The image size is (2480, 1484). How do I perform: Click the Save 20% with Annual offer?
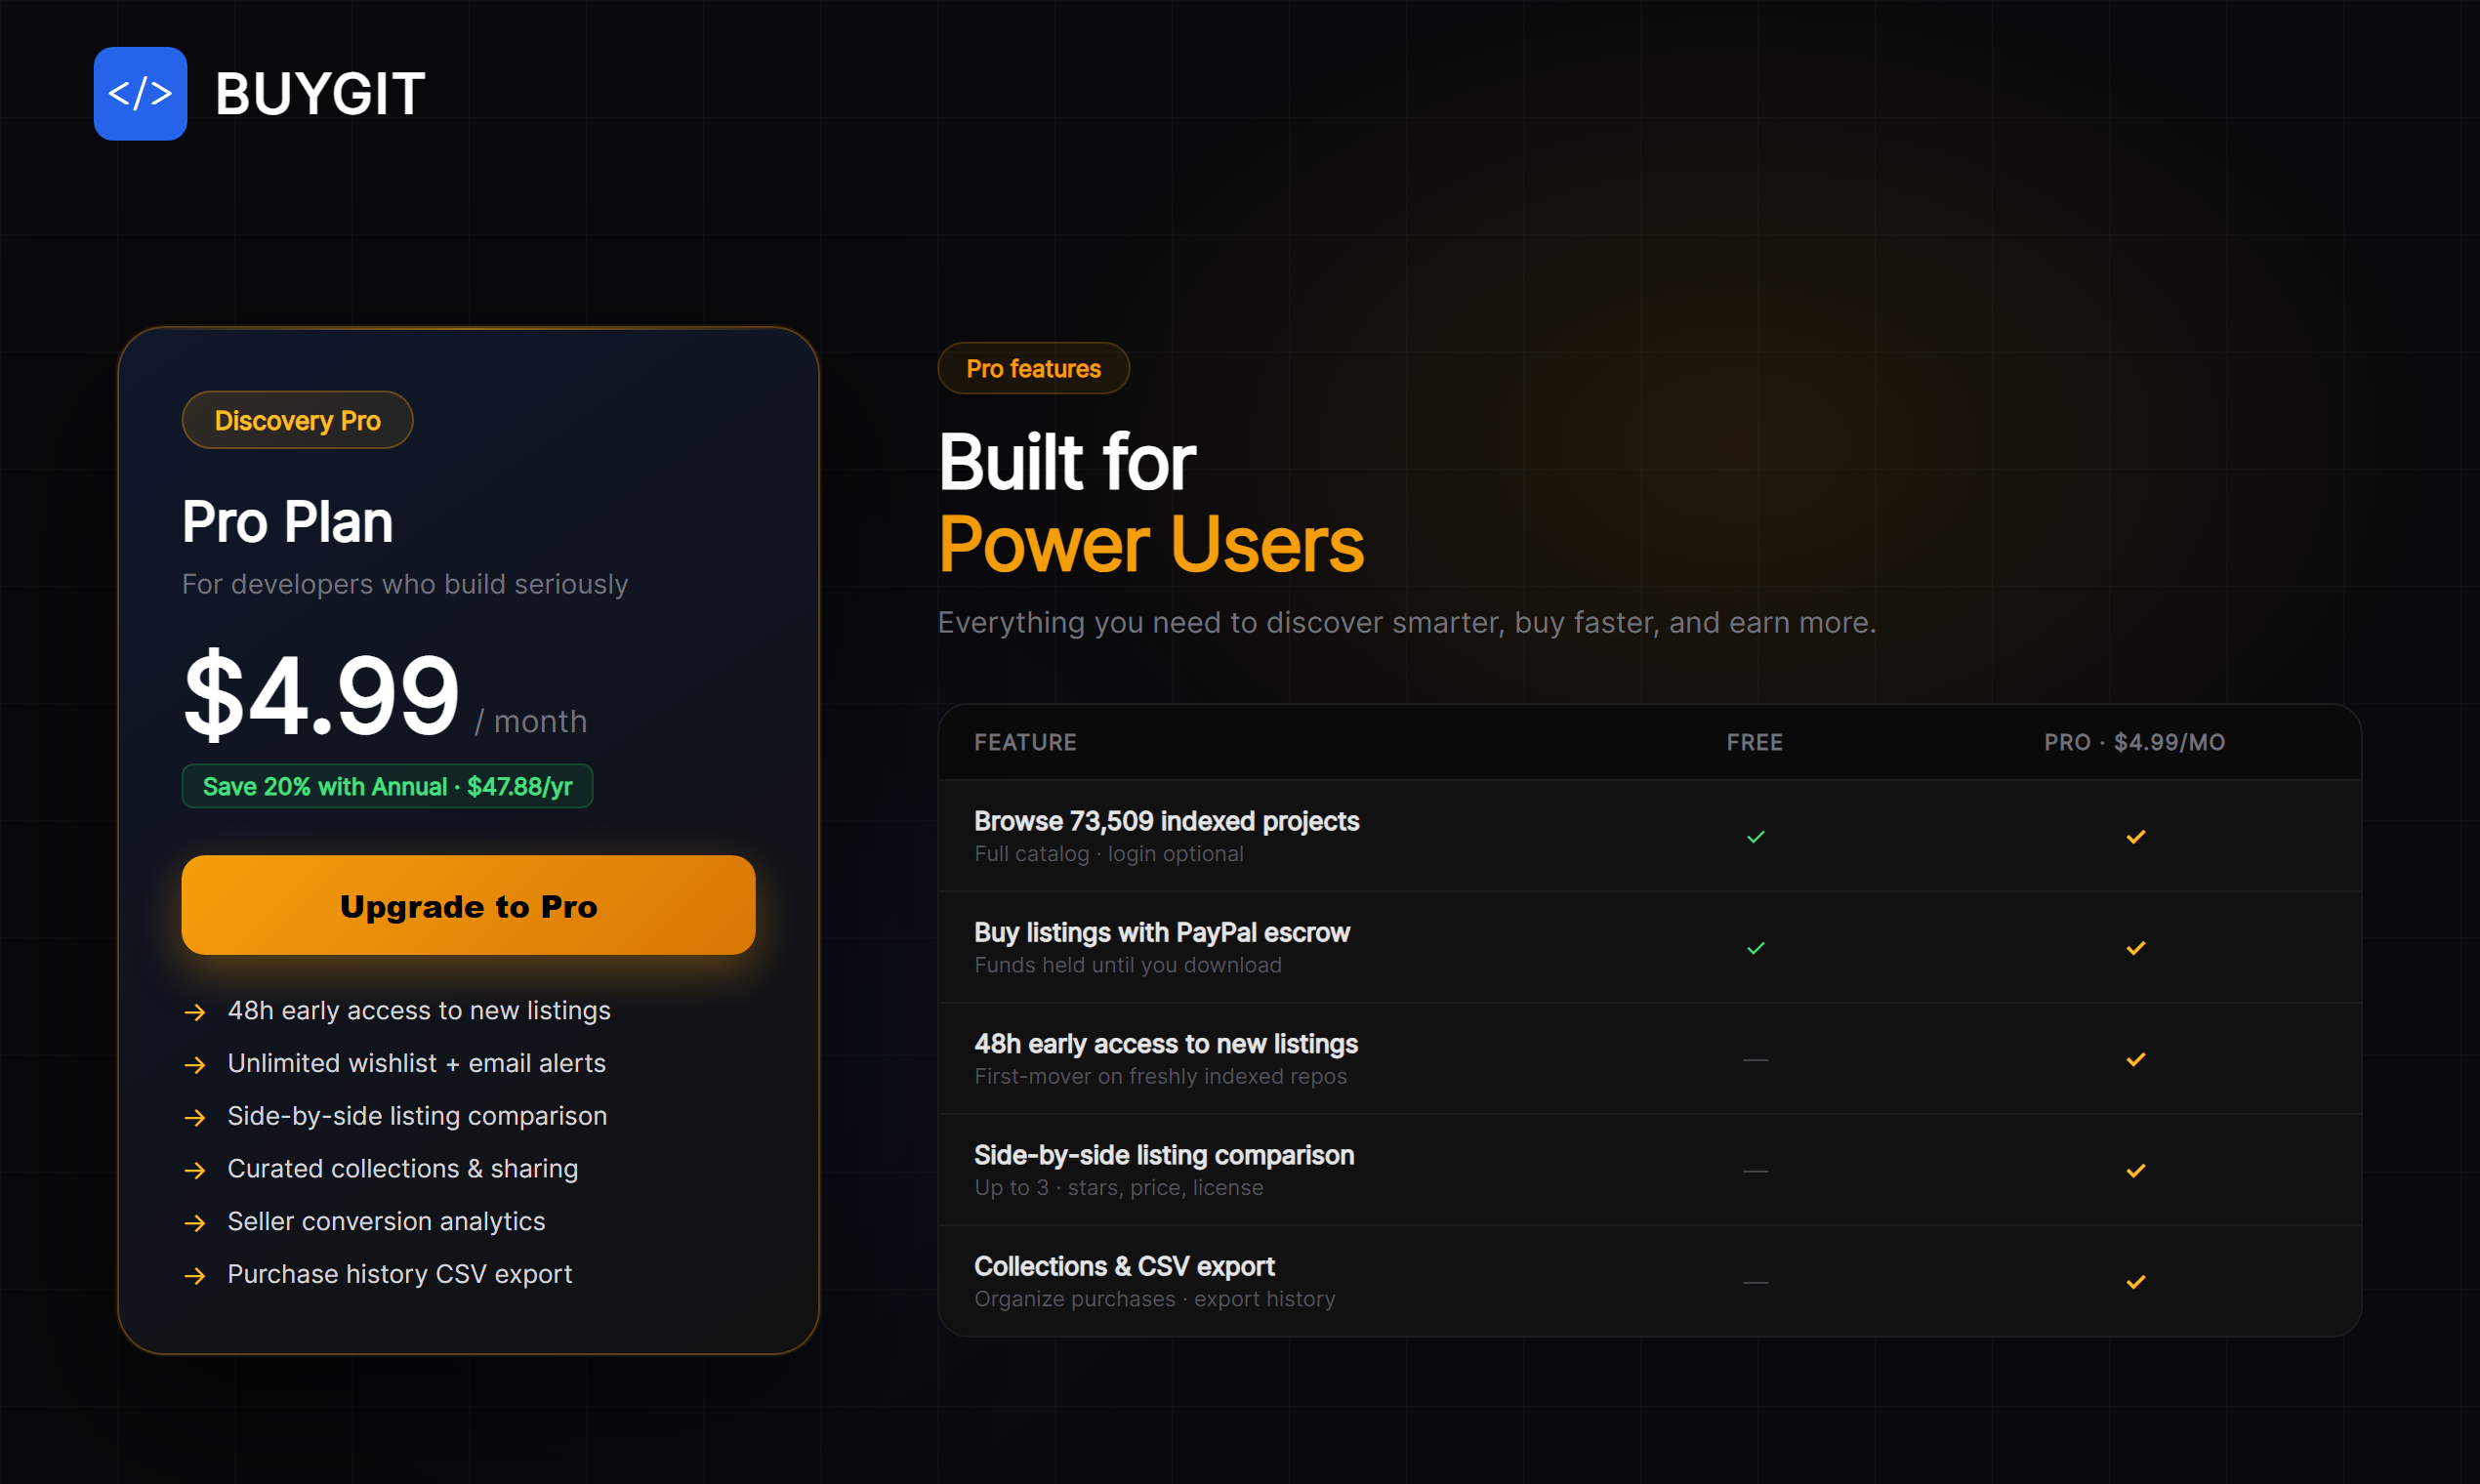tap(387, 786)
